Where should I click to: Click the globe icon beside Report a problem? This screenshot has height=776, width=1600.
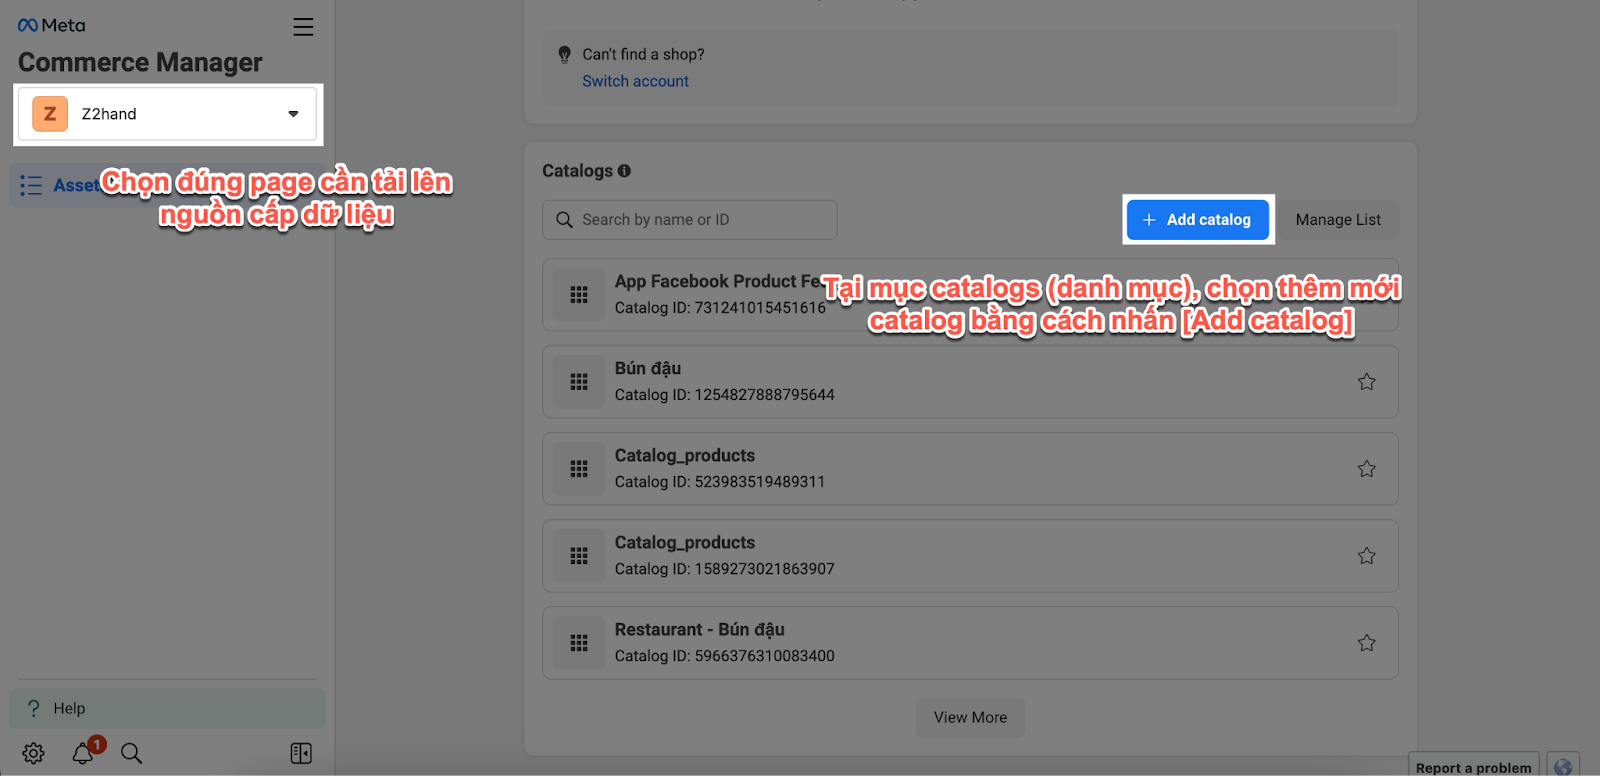[1563, 766]
